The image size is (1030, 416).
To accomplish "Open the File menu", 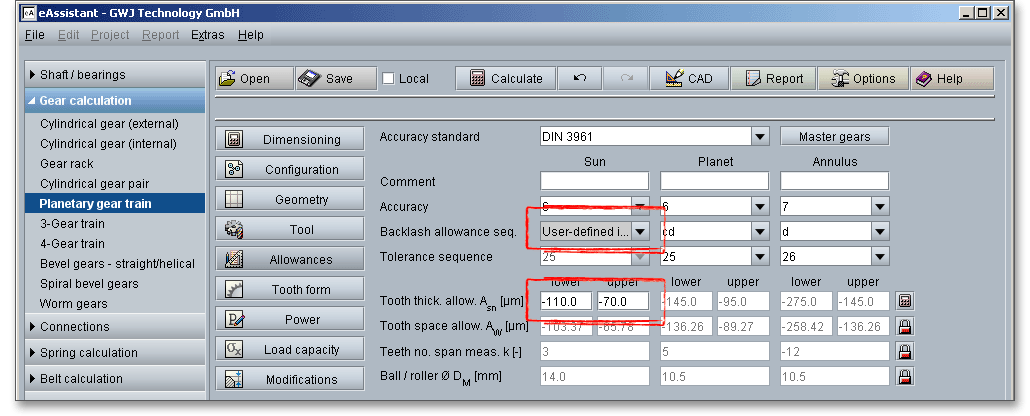I will click(x=34, y=35).
